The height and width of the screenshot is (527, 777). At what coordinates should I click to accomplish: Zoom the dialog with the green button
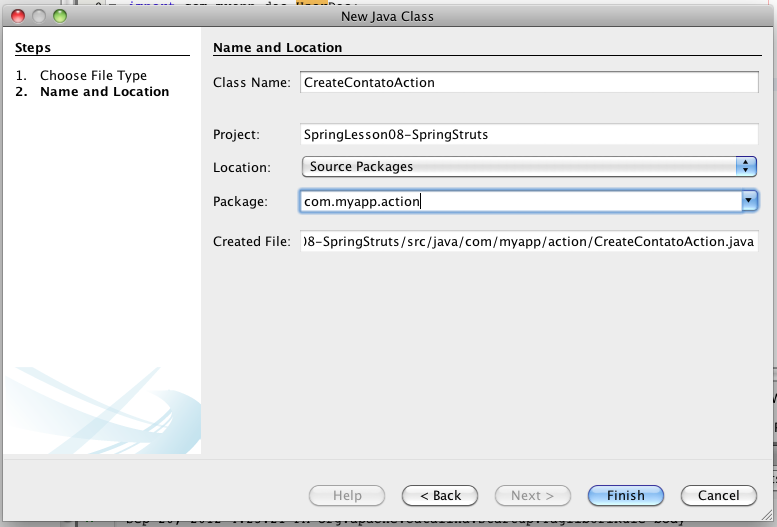click(60, 17)
